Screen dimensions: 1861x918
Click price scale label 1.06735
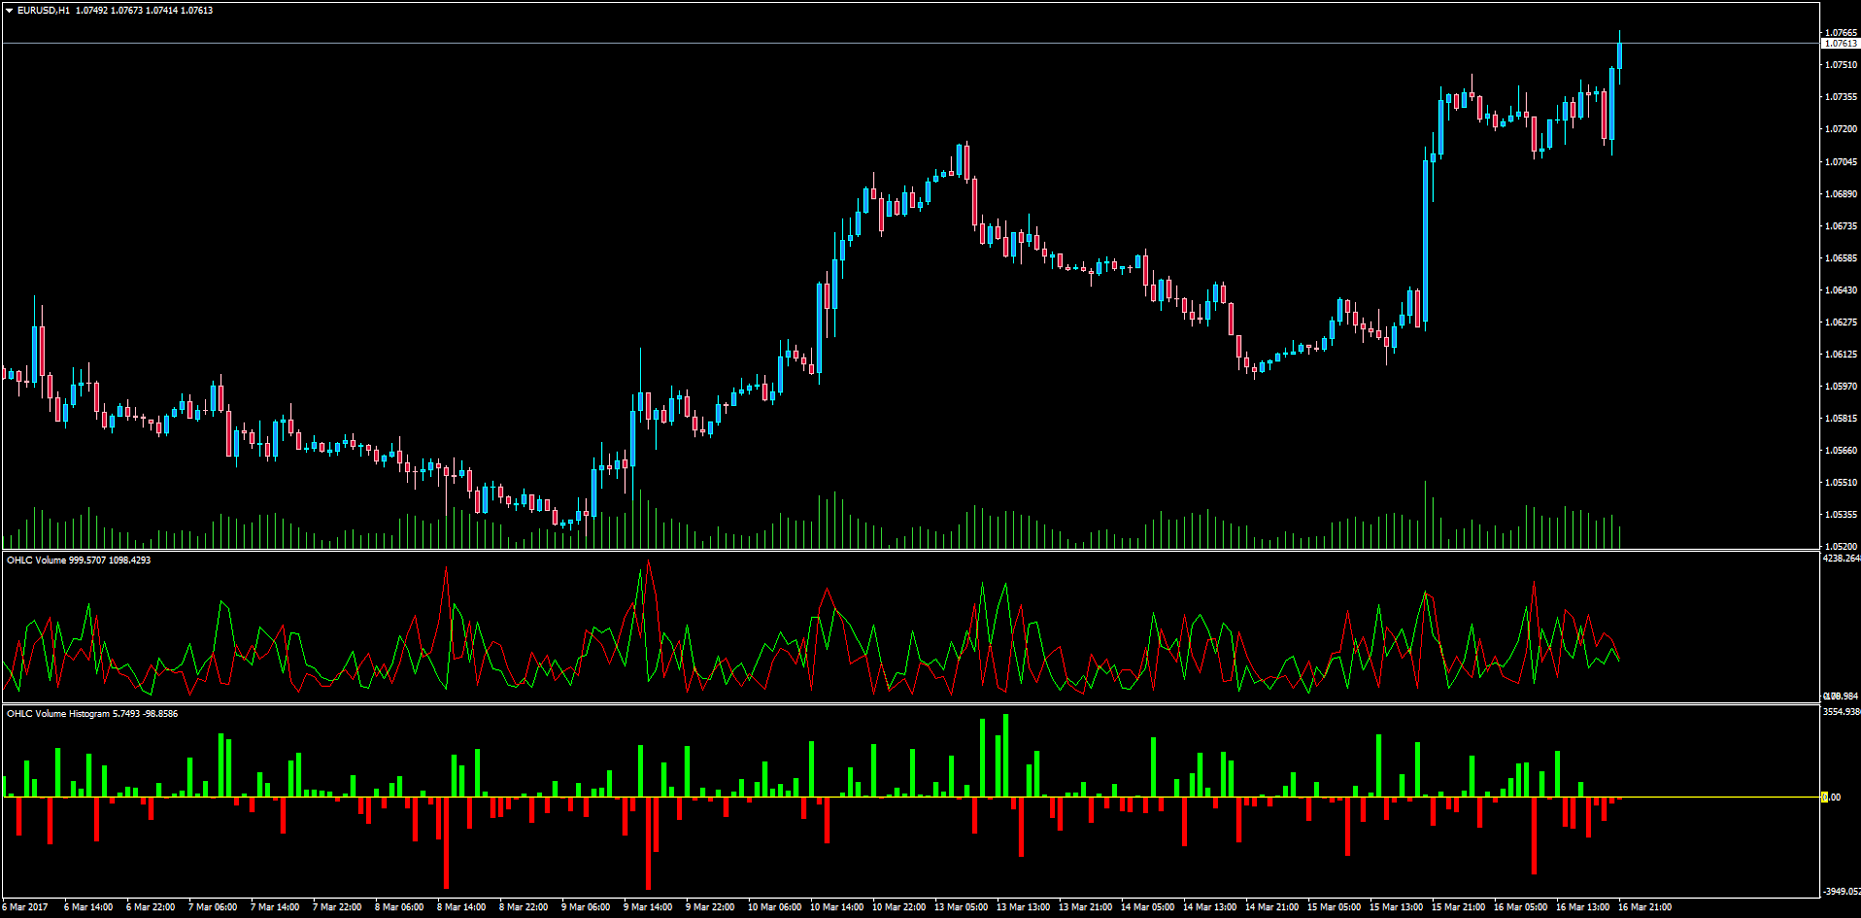tap(1841, 226)
